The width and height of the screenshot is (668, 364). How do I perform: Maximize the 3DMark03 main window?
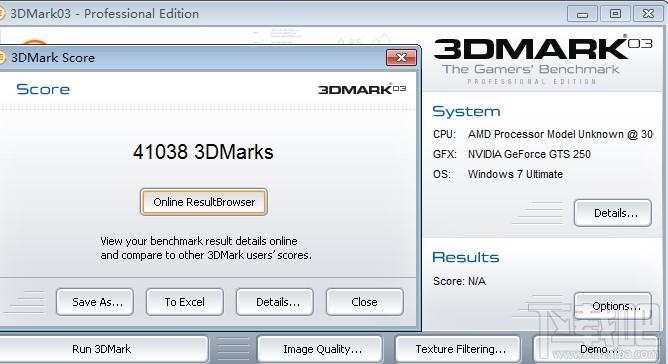click(x=615, y=14)
